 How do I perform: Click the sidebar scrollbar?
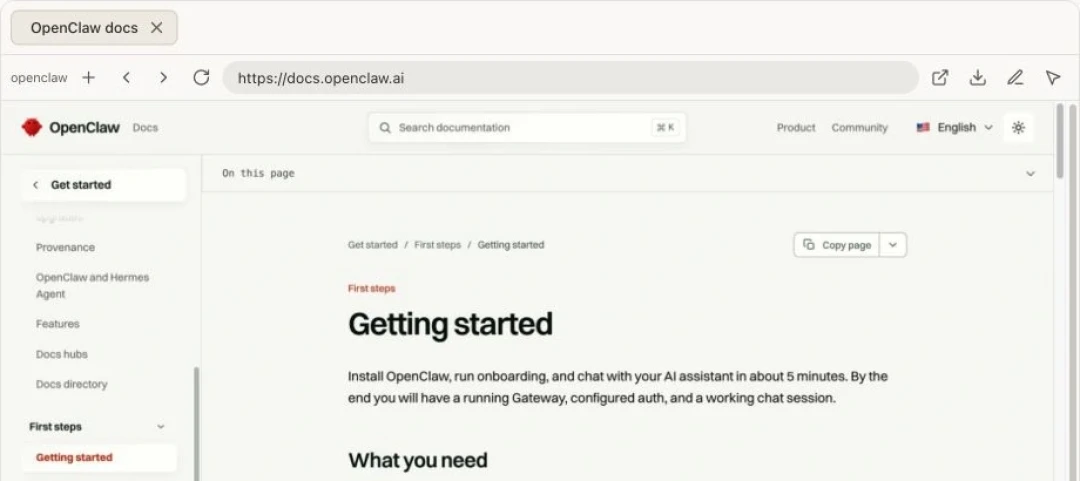pos(196,423)
